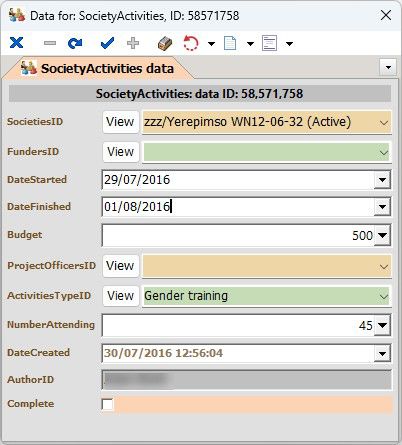Image resolution: width=402 pixels, height=445 pixels.
Task: Click the blue checkmark save icon
Action: point(107,43)
